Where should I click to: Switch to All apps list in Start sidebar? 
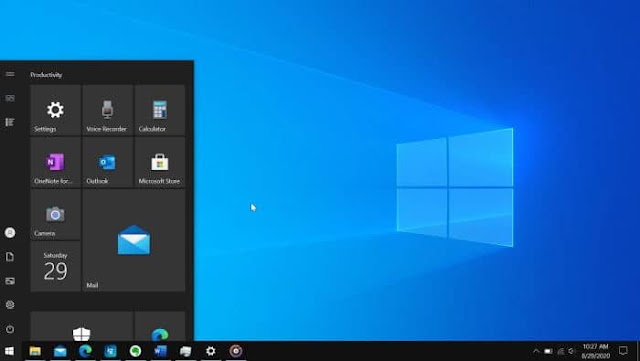[x=10, y=122]
